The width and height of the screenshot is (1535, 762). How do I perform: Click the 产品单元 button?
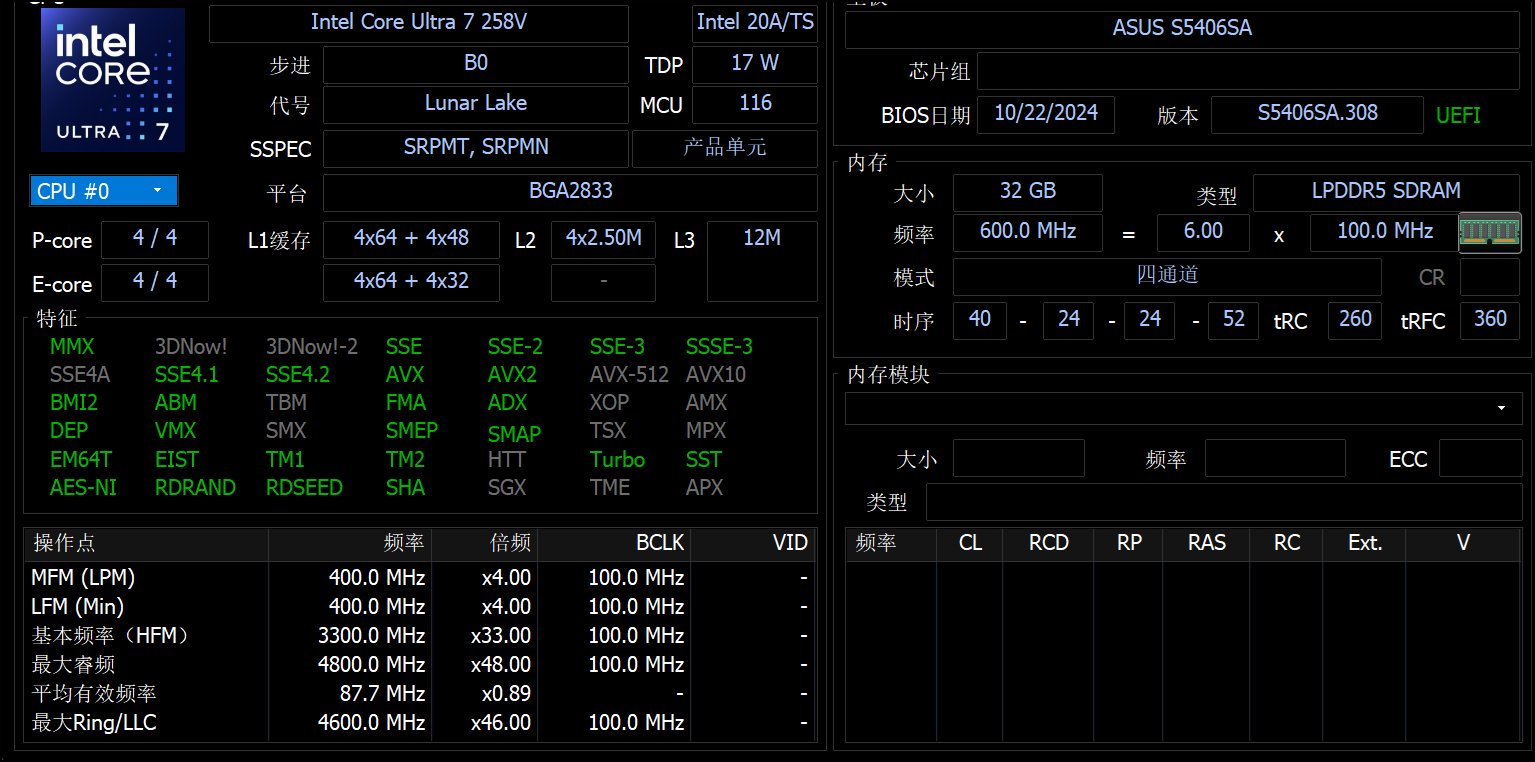pyautogui.click(x=724, y=148)
